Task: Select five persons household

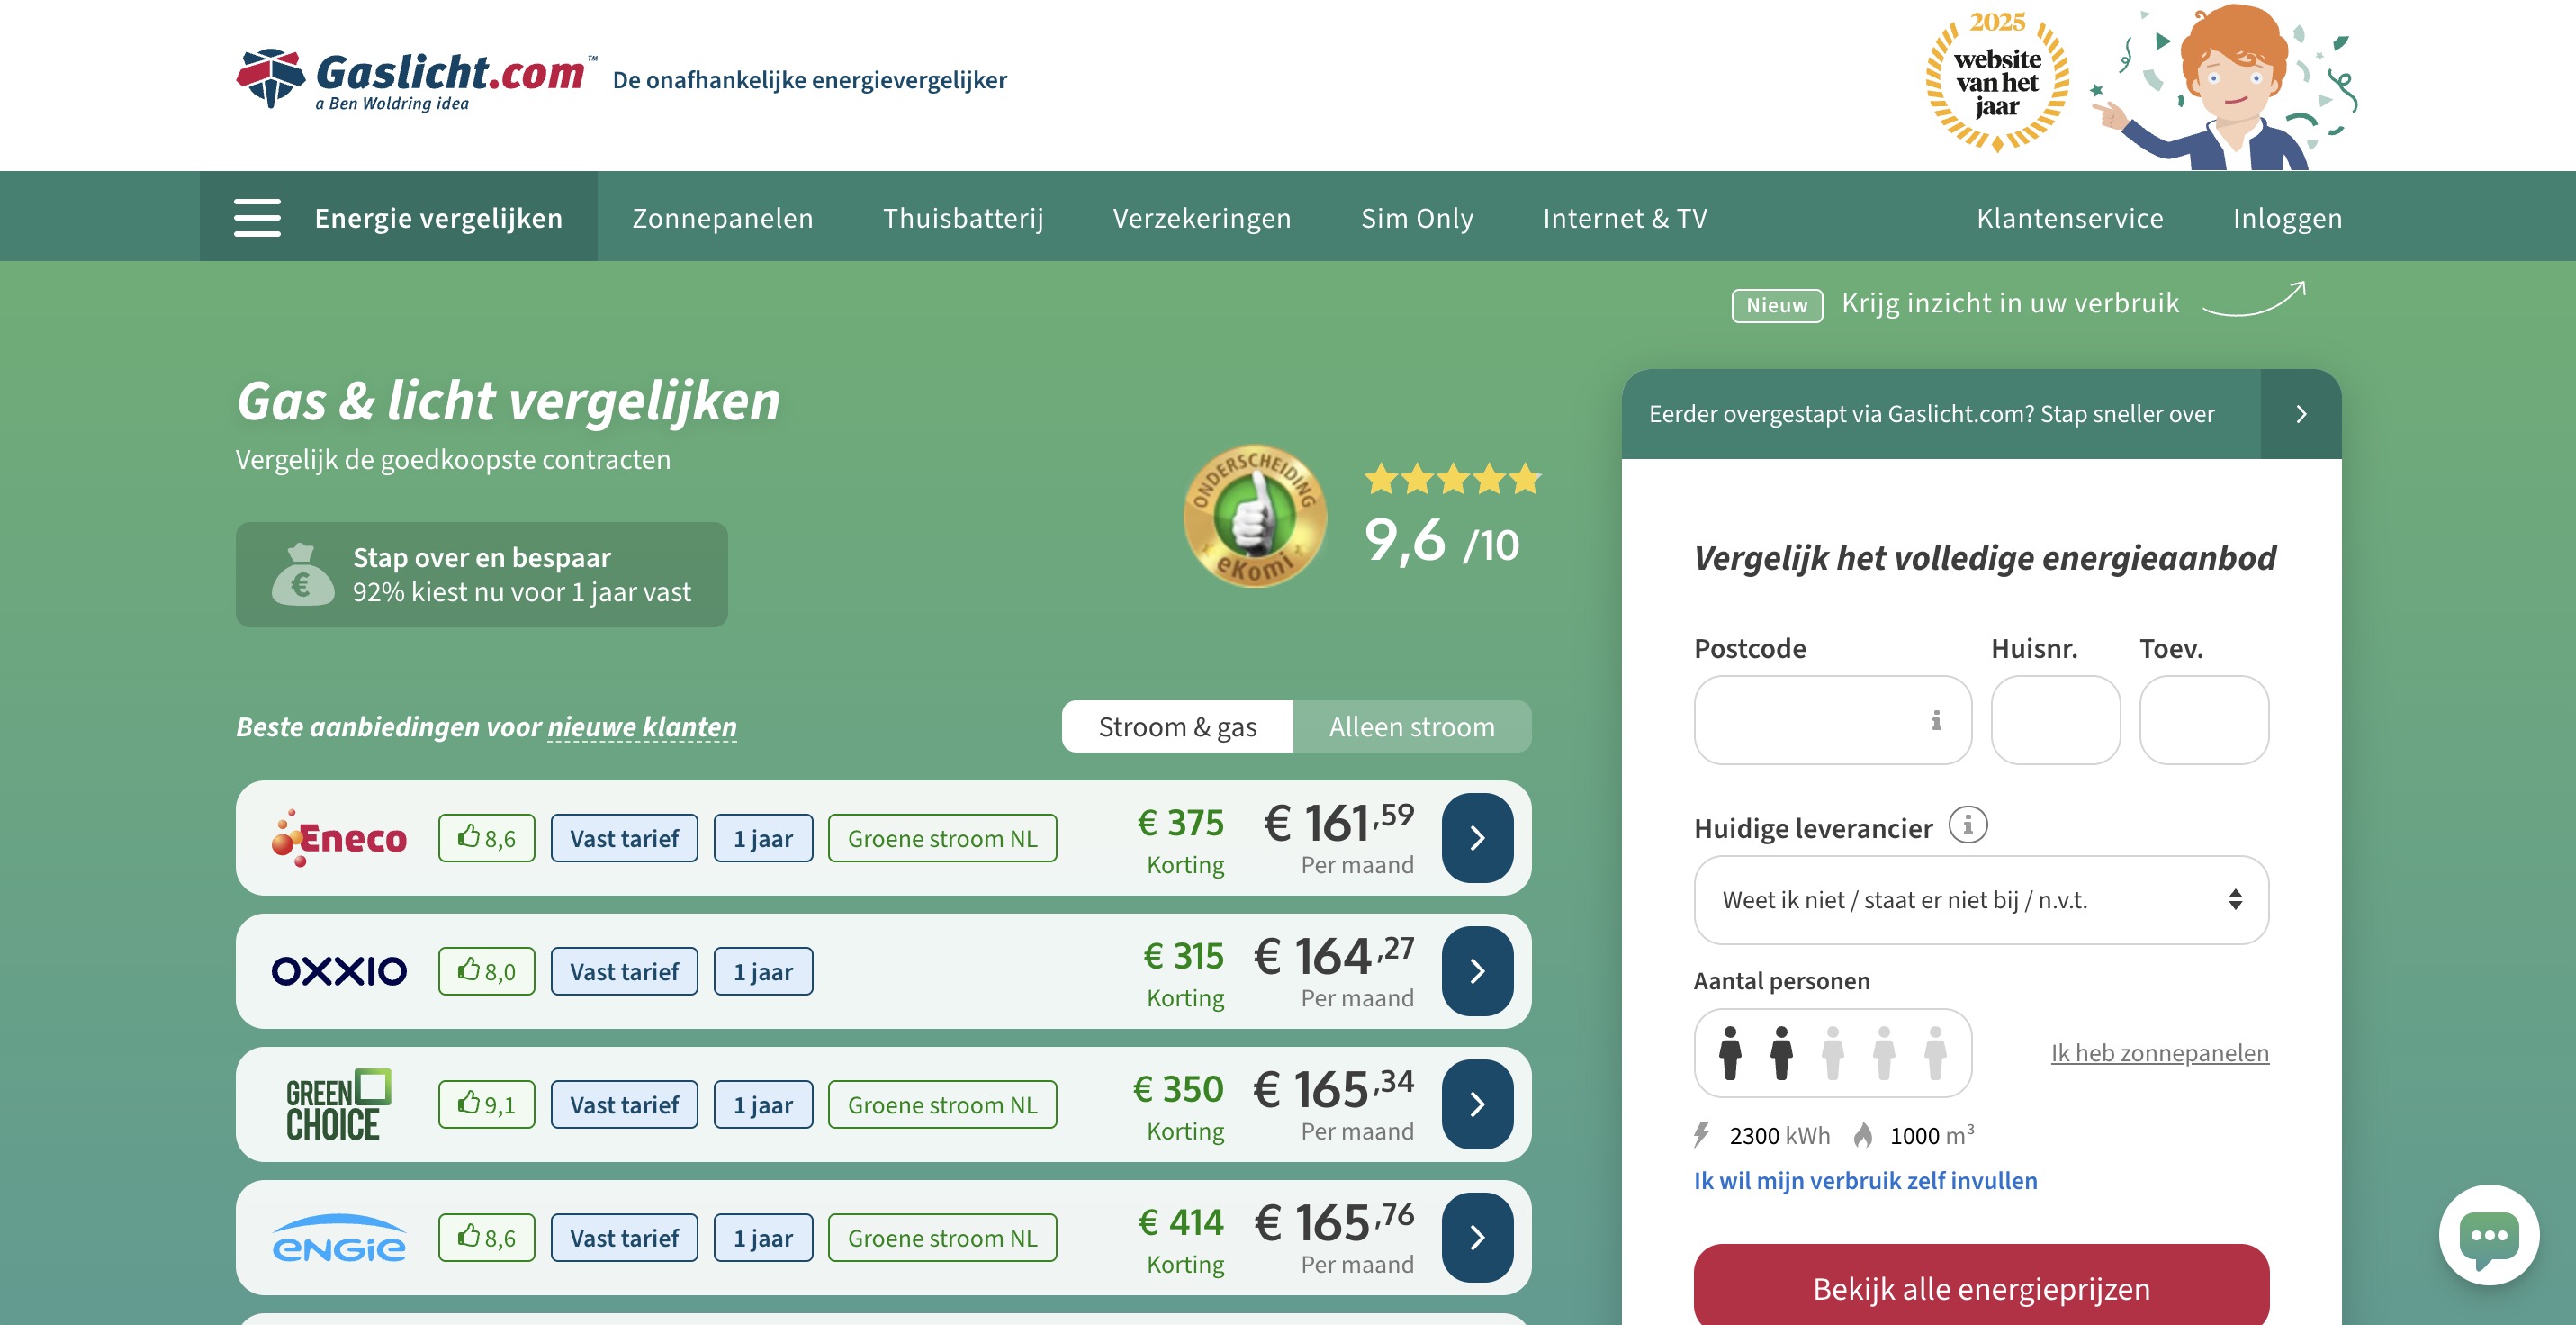Action: pyautogui.click(x=1935, y=1053)
